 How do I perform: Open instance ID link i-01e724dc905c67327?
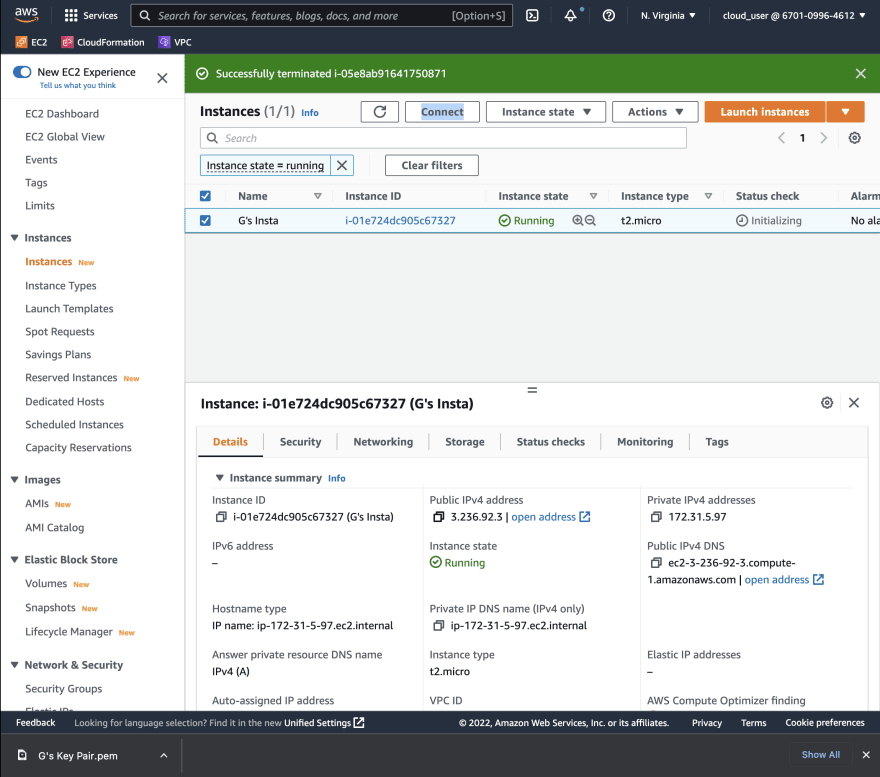[400, 221]
